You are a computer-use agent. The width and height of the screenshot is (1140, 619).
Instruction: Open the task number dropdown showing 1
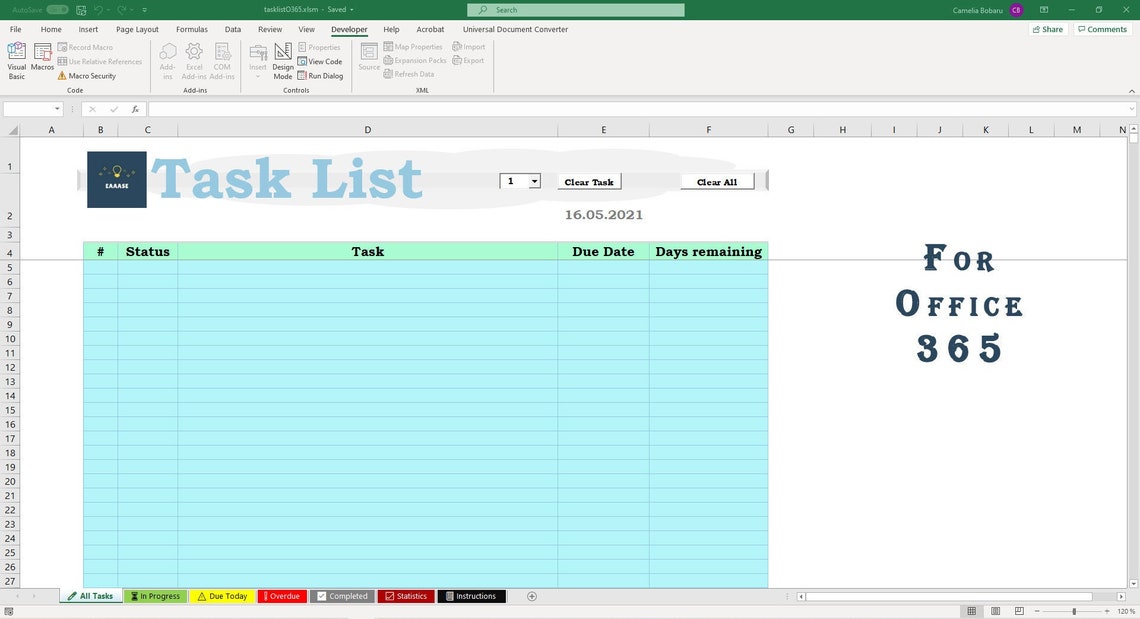(x=534, y=181)
